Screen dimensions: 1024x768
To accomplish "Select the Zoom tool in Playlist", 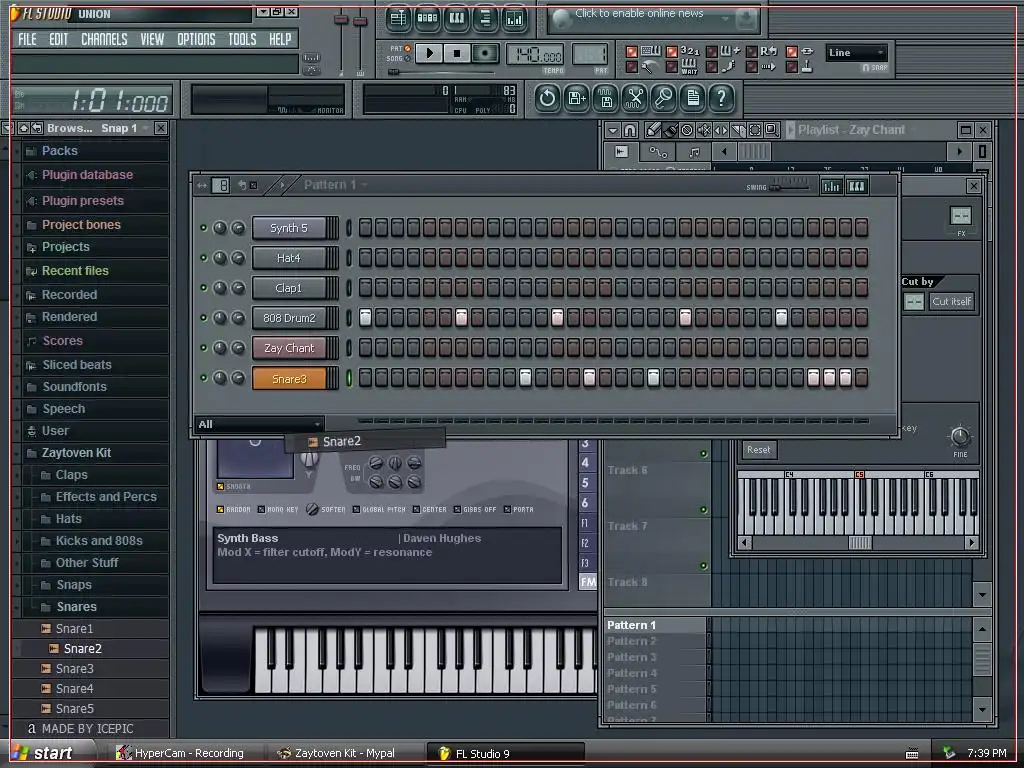I will coord(772,130).
